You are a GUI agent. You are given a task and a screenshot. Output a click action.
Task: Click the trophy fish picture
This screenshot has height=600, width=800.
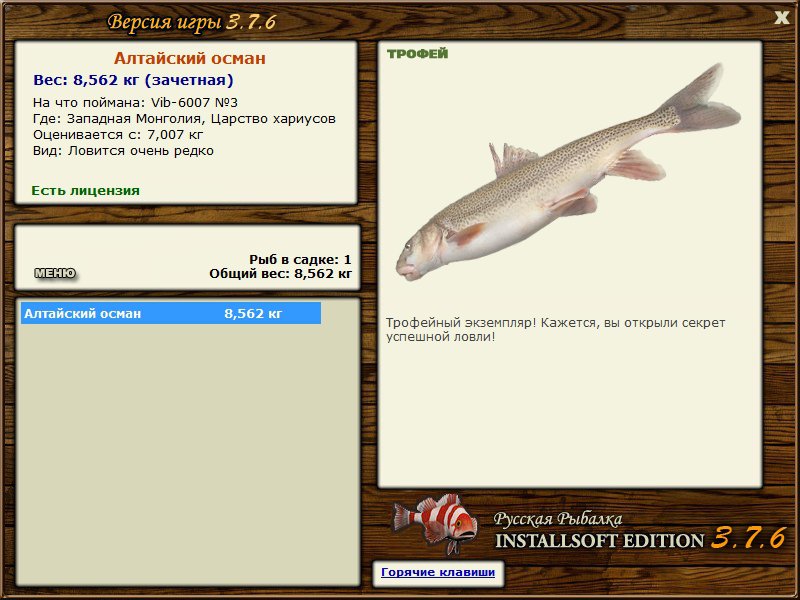pyautogui.click(x=568, y=173)
